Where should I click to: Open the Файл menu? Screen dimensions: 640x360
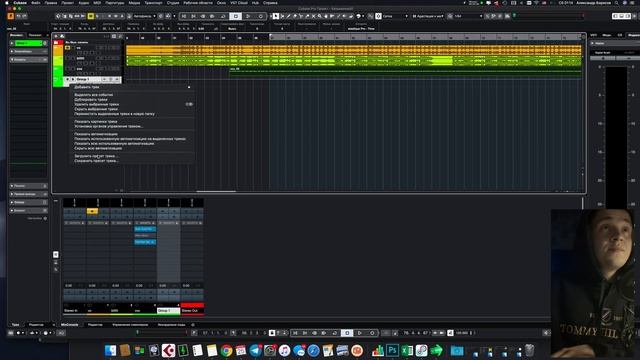pyautogui.click(x=36, y=3)
